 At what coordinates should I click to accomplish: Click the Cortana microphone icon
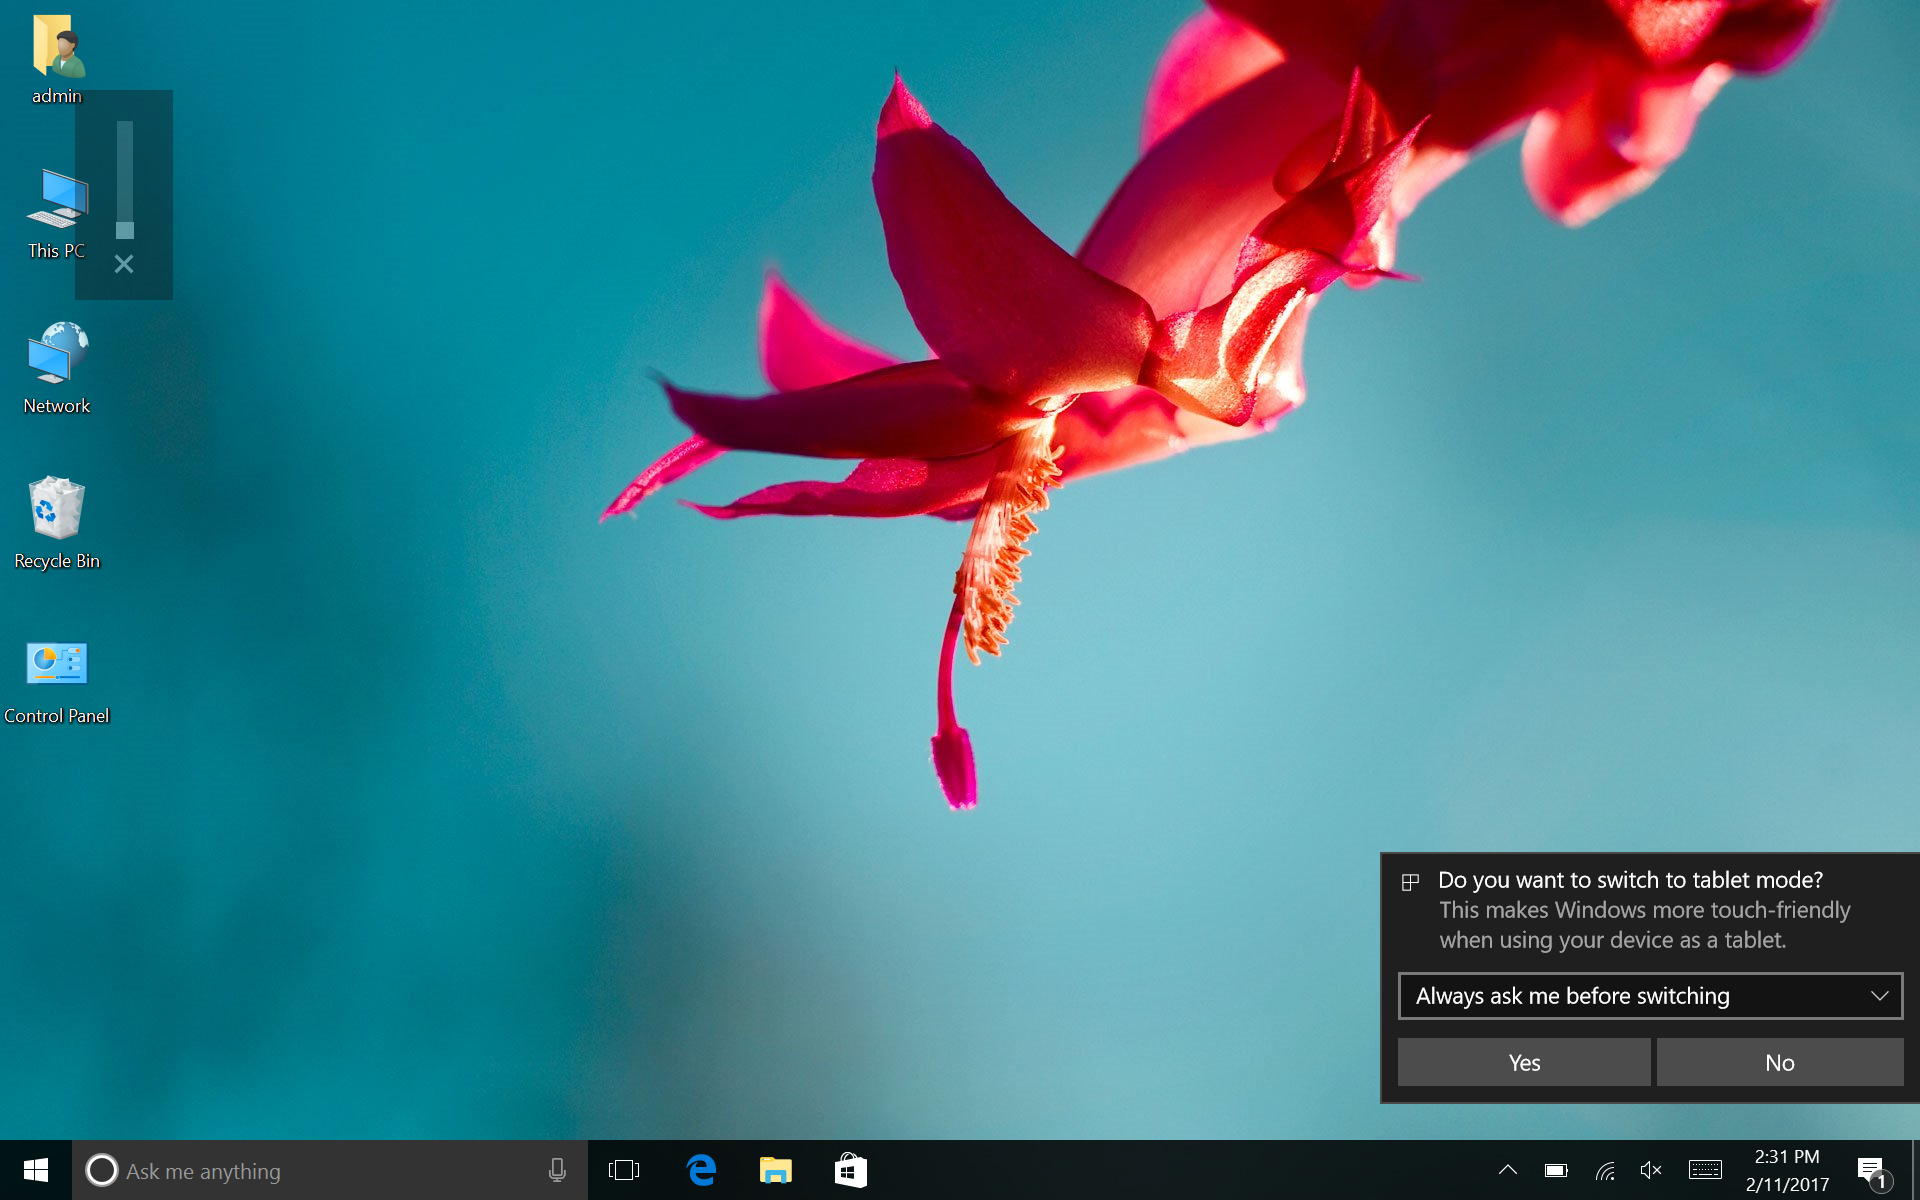click(557, 1170)
